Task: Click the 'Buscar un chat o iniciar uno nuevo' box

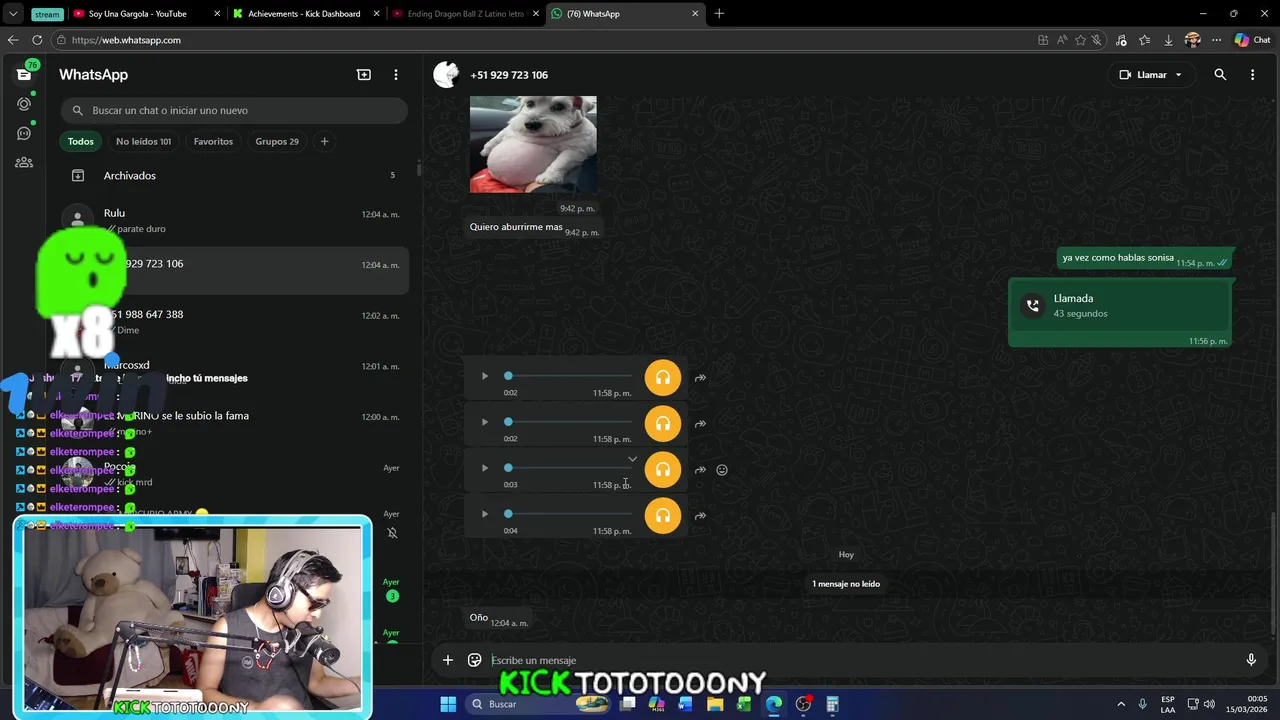Action: pos(234,110)
